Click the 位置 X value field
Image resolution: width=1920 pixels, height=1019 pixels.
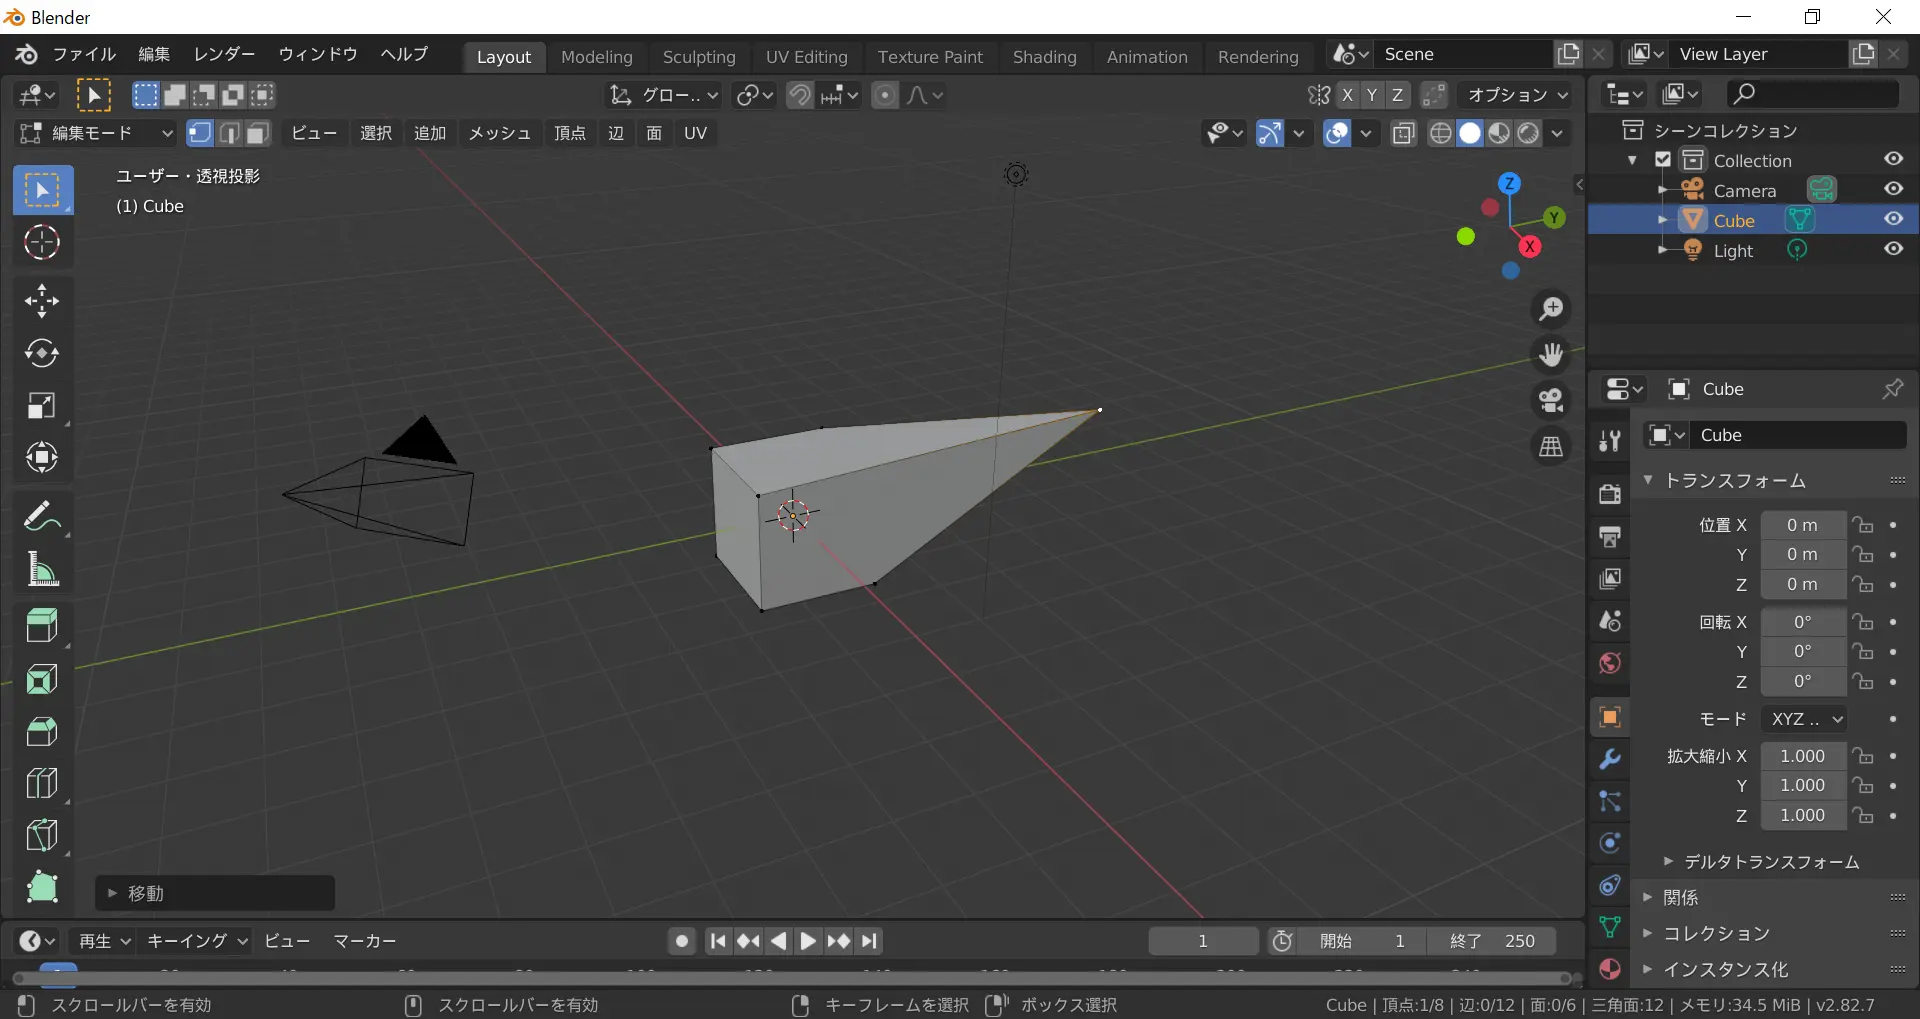(x=1802, y=525)
